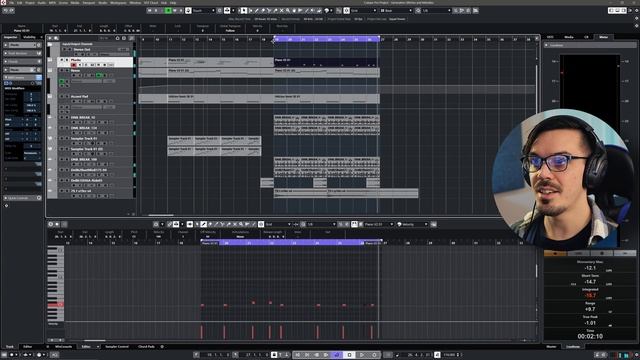Click the automation mode icon beside the Touch dropdown

[188, 11]
